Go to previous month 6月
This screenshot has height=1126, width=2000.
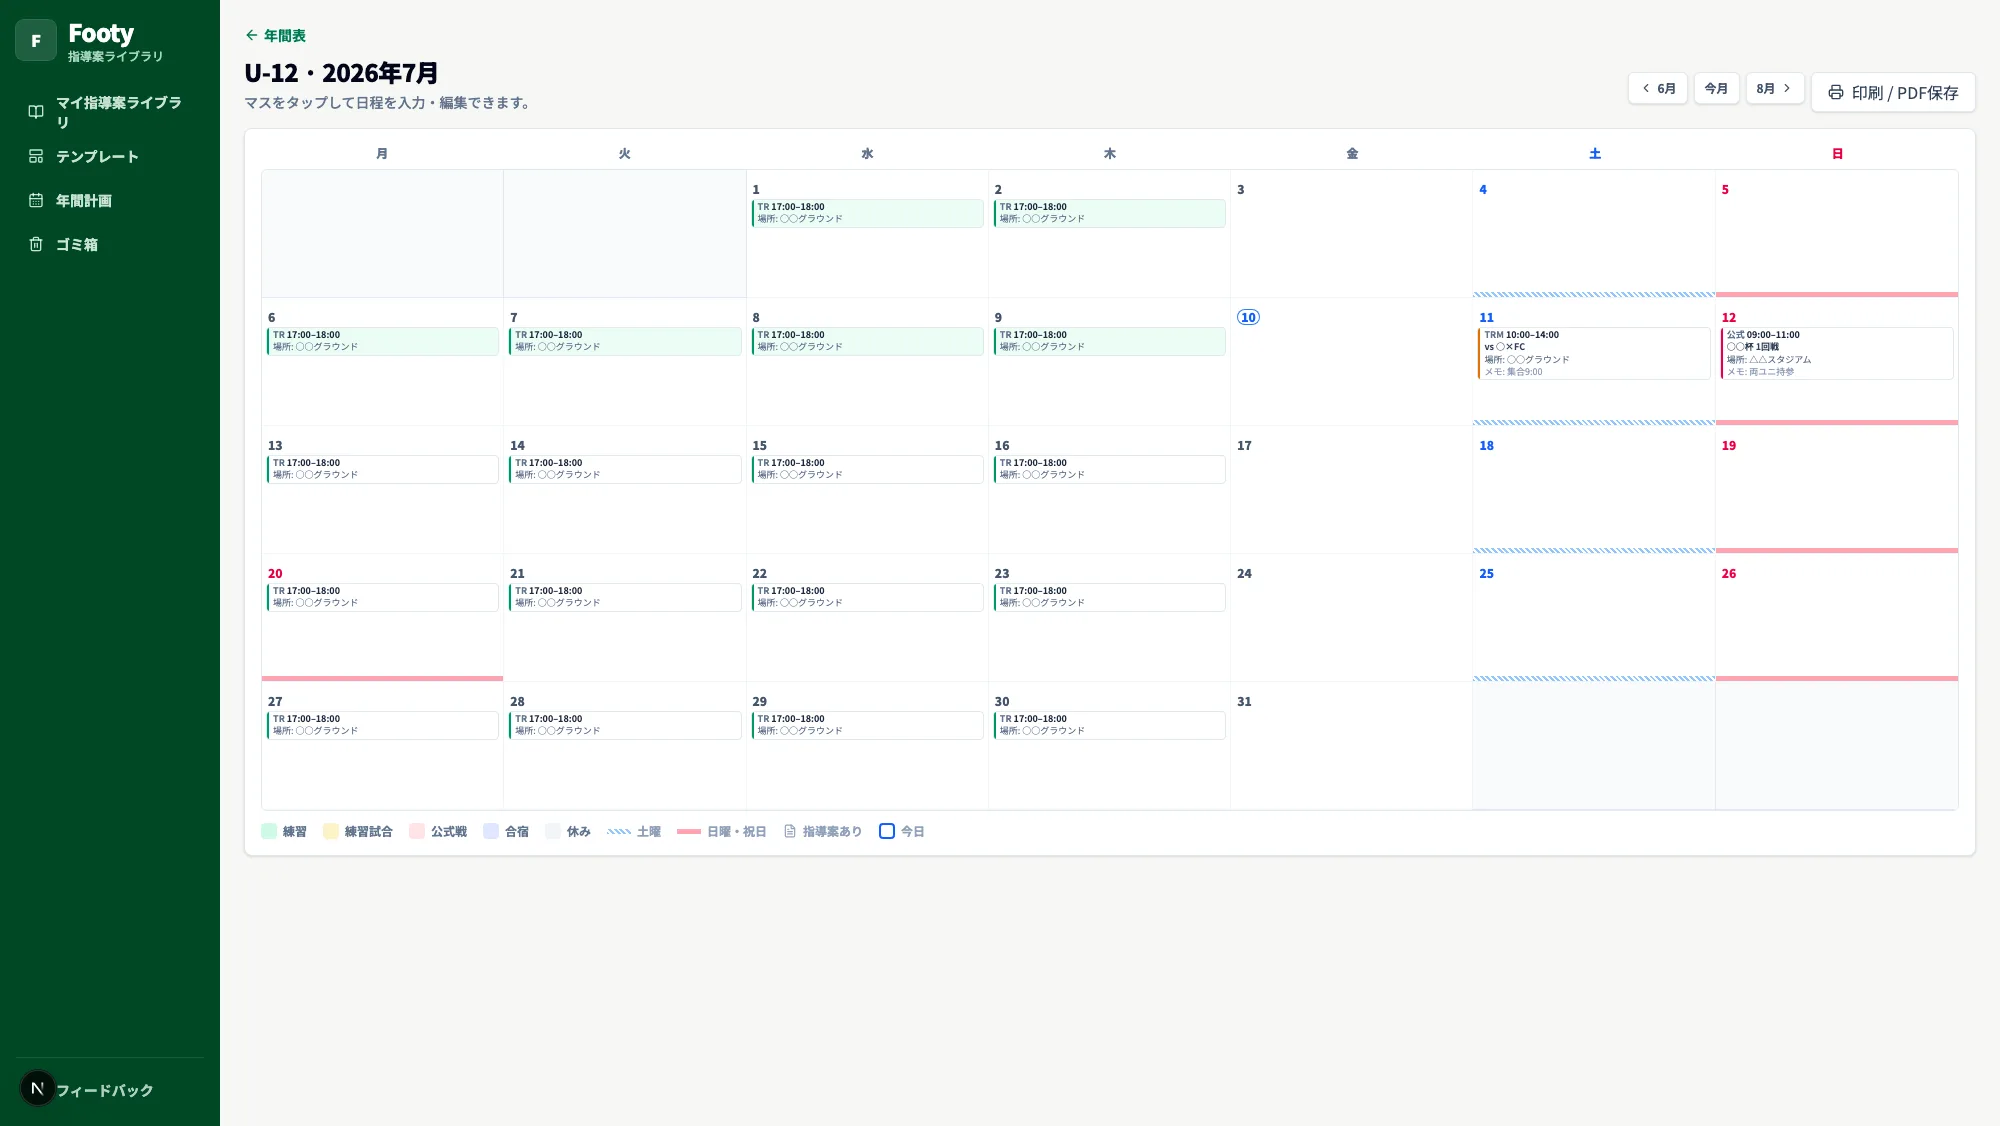tap(1658, 88)
